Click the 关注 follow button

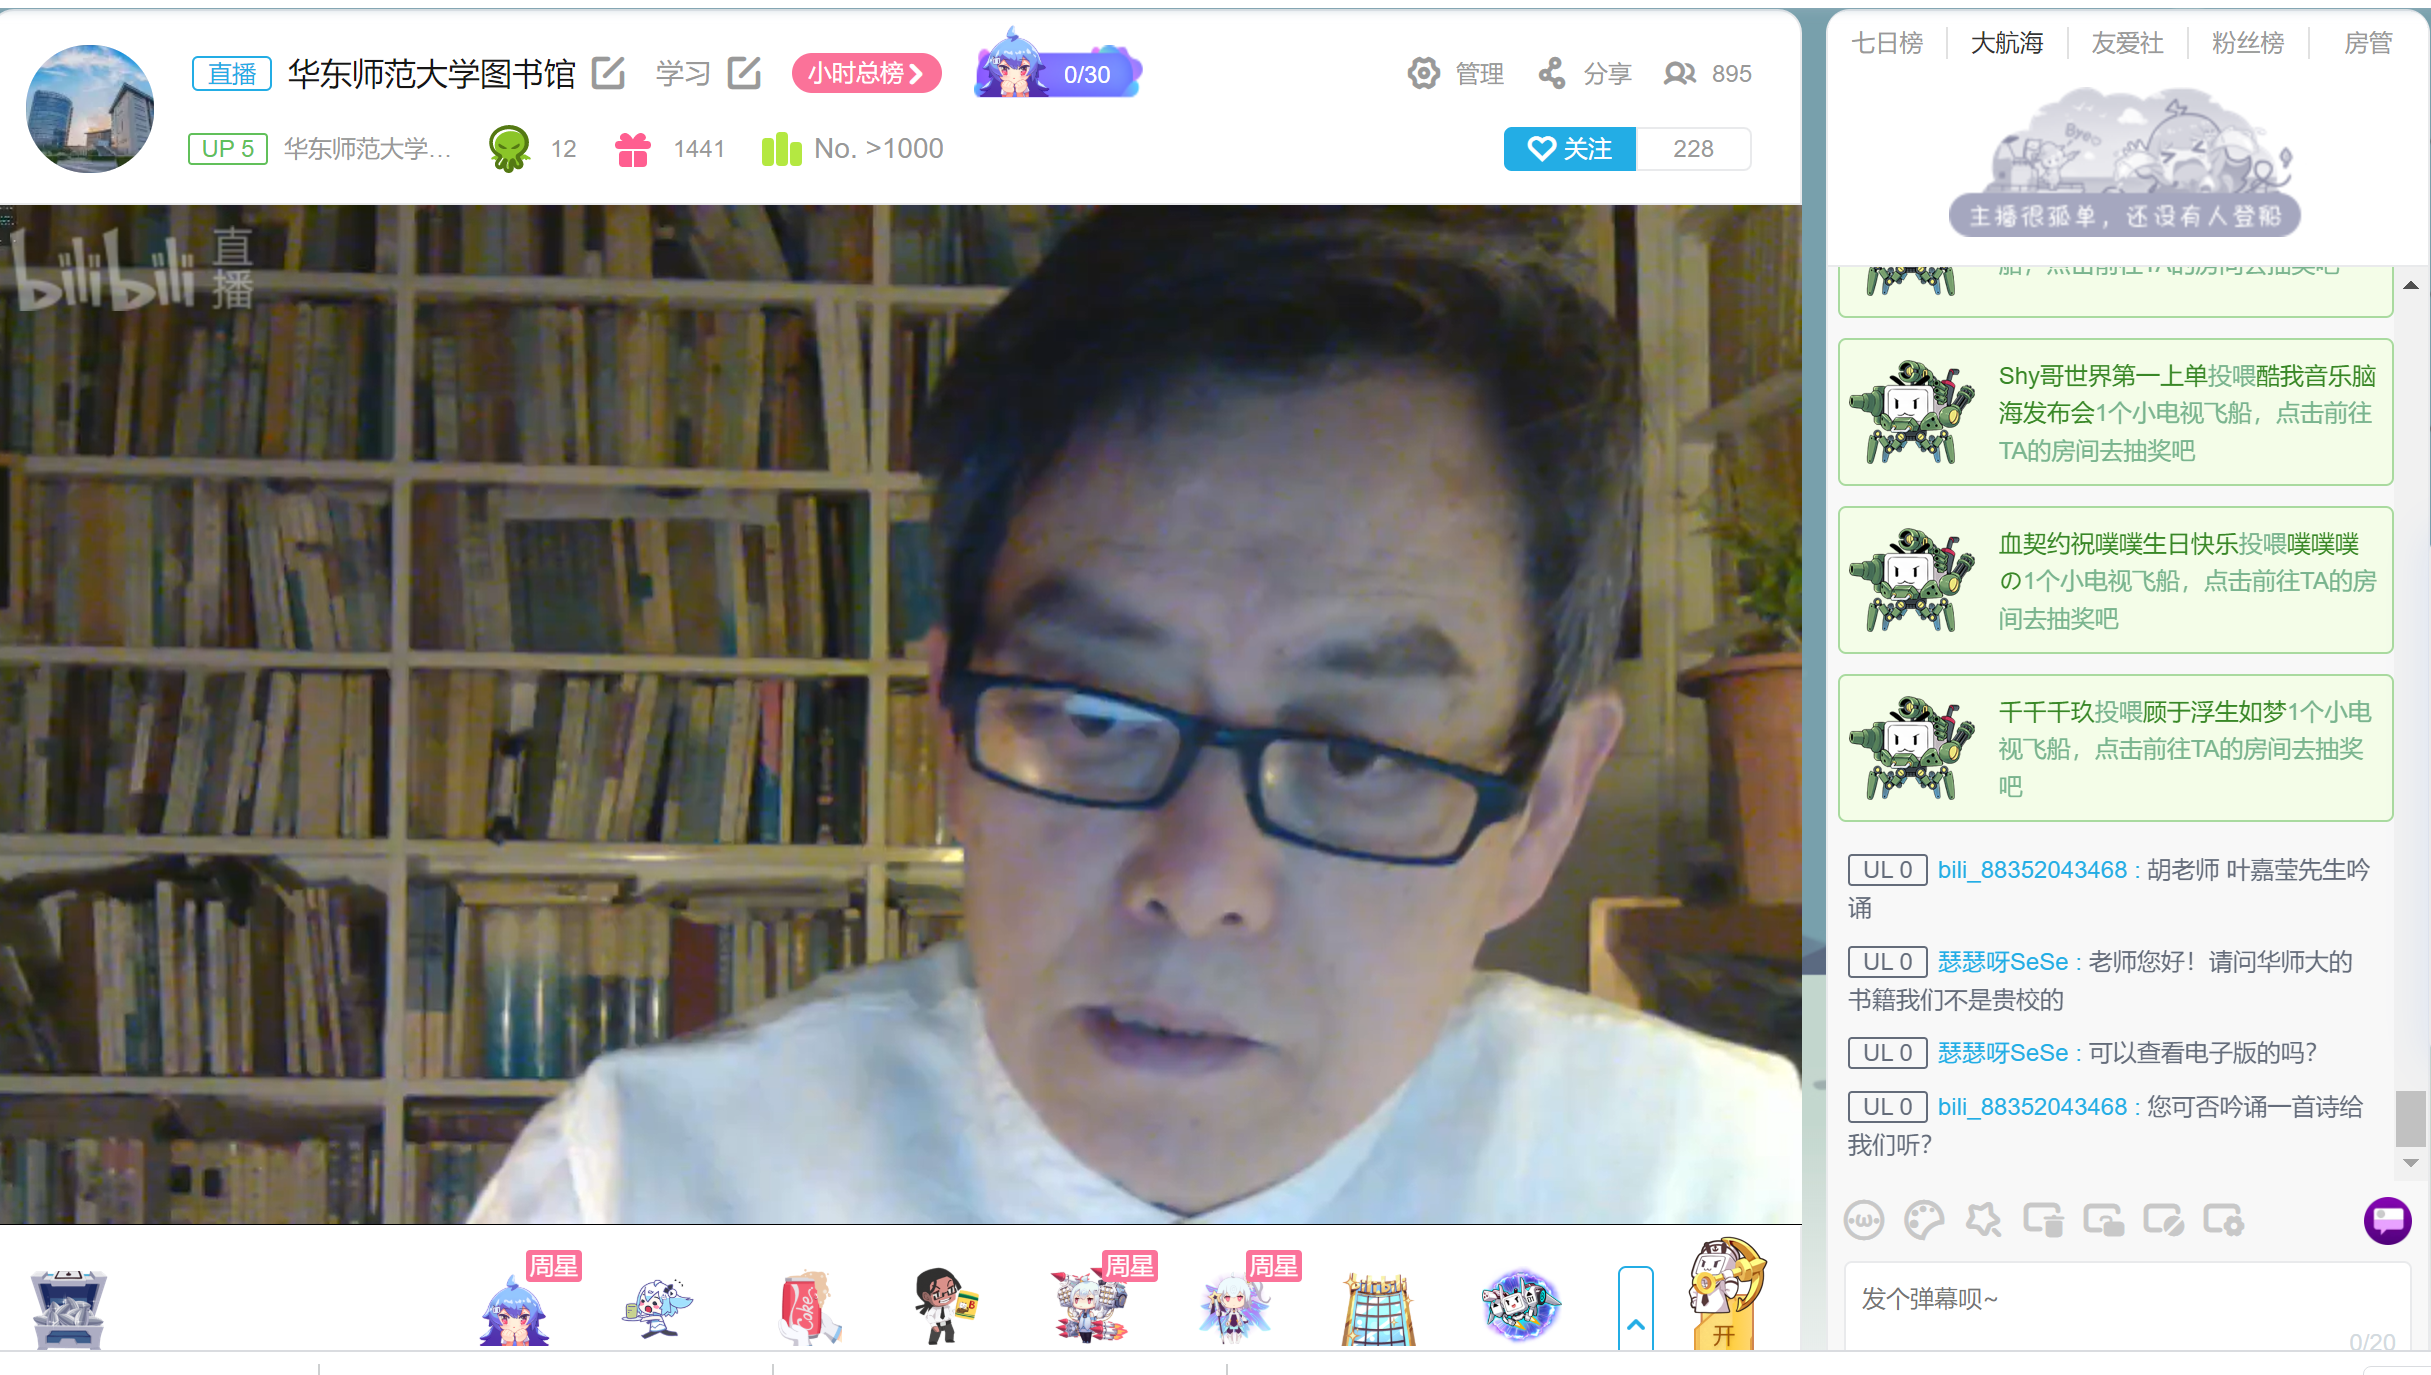[x=1569, y=149]
